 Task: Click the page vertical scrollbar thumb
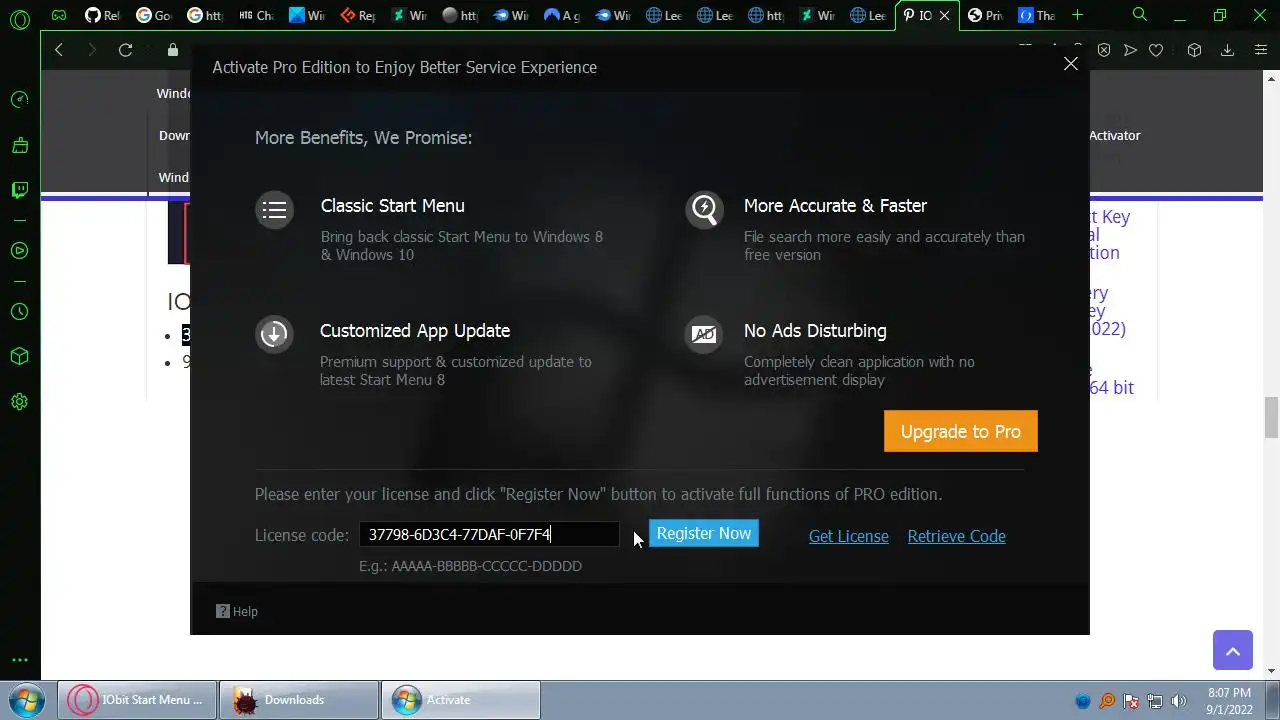tap(1271, 417)
